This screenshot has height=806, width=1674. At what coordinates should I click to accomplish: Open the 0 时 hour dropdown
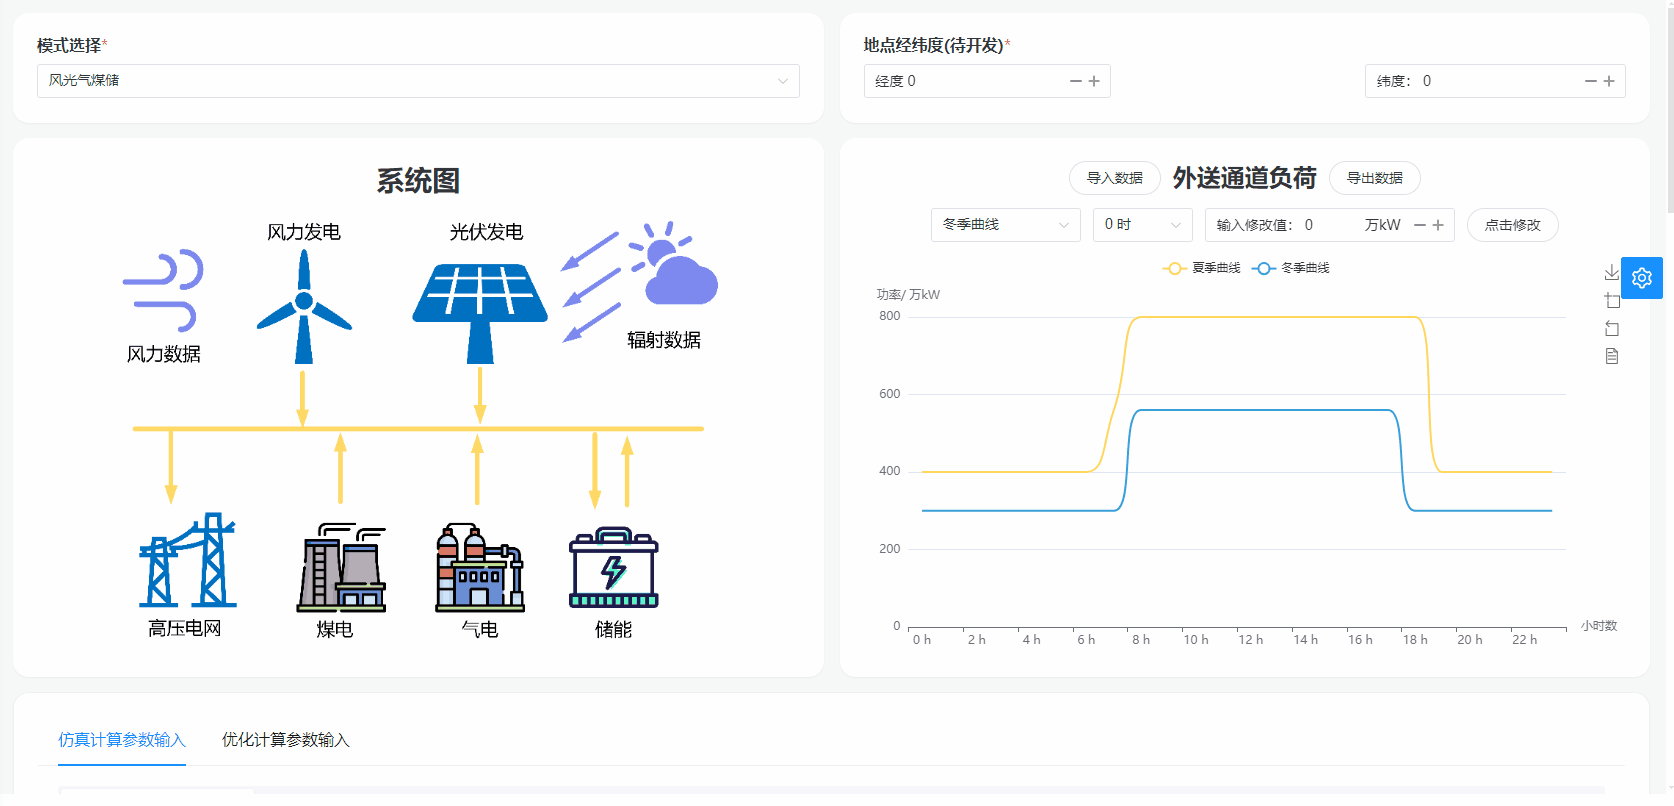click(1142, 225)
